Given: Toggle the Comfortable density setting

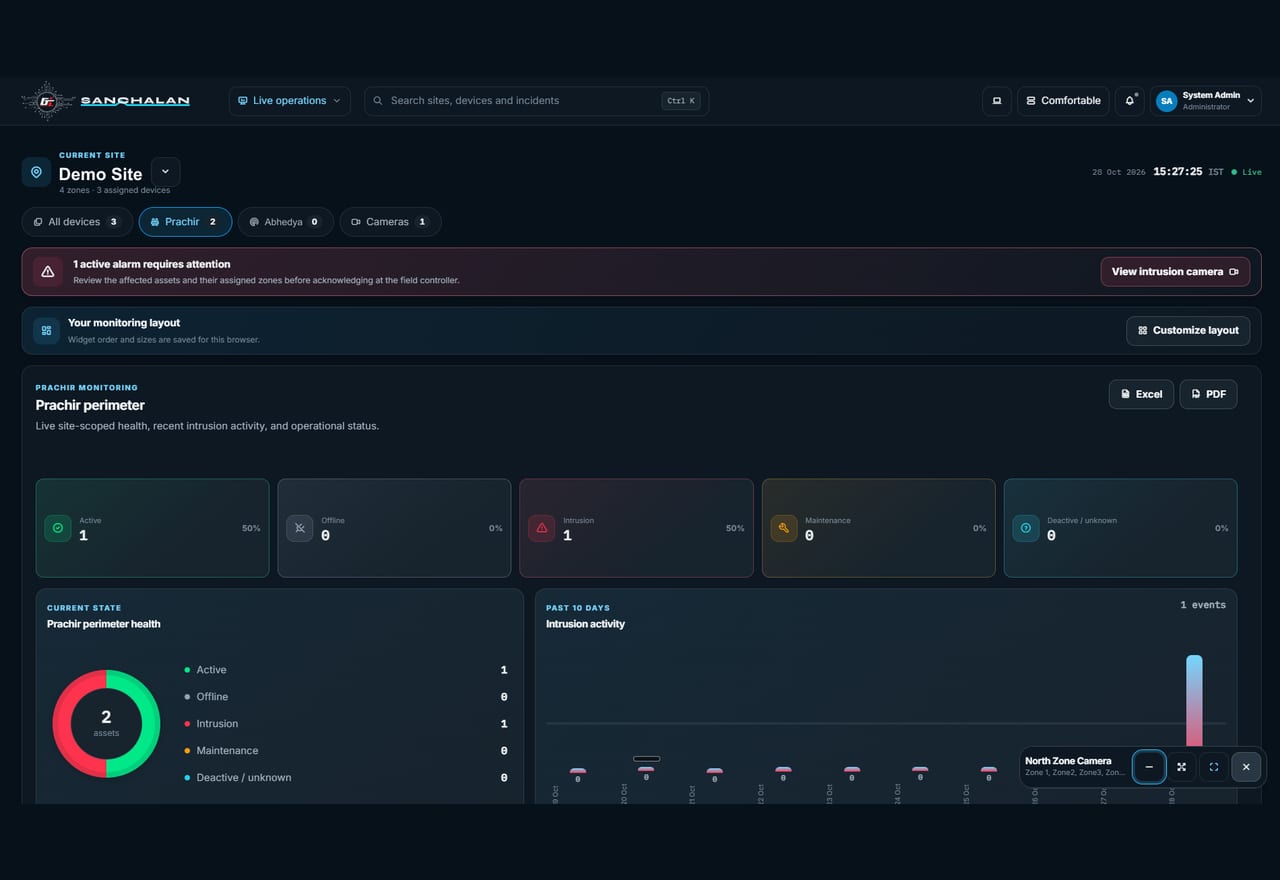Looking at the screenshot, I should click(x=1063, y=101).
